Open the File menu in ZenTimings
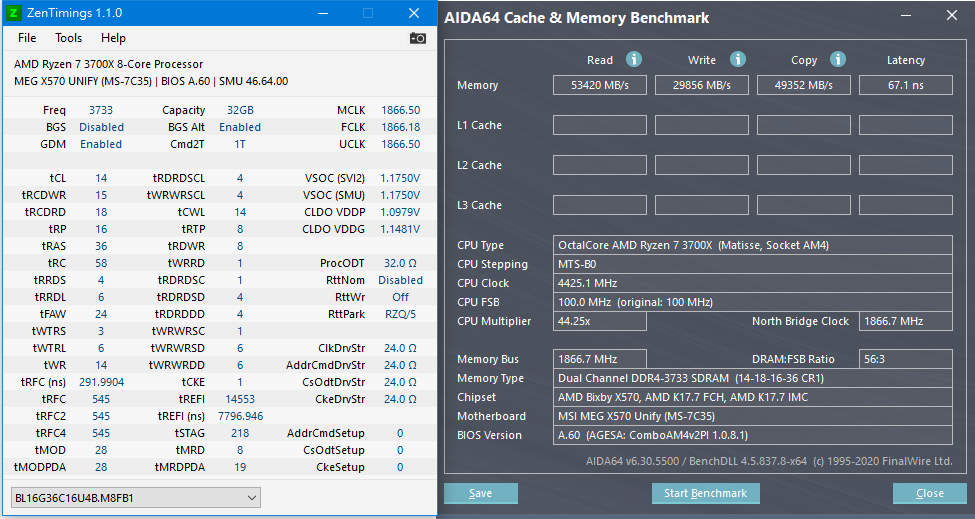This screenshot has width=975, height=519. [x=27, y=38]
